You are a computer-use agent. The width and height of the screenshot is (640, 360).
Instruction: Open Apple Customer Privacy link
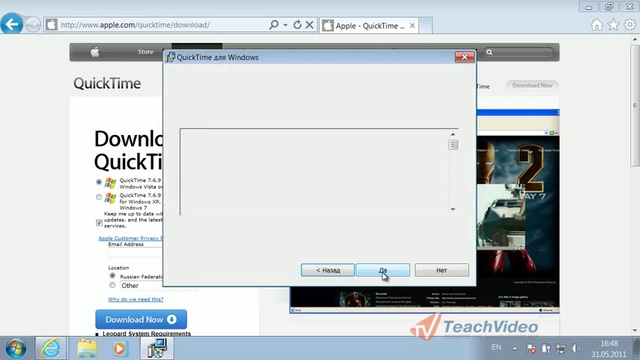coord(130,238)
